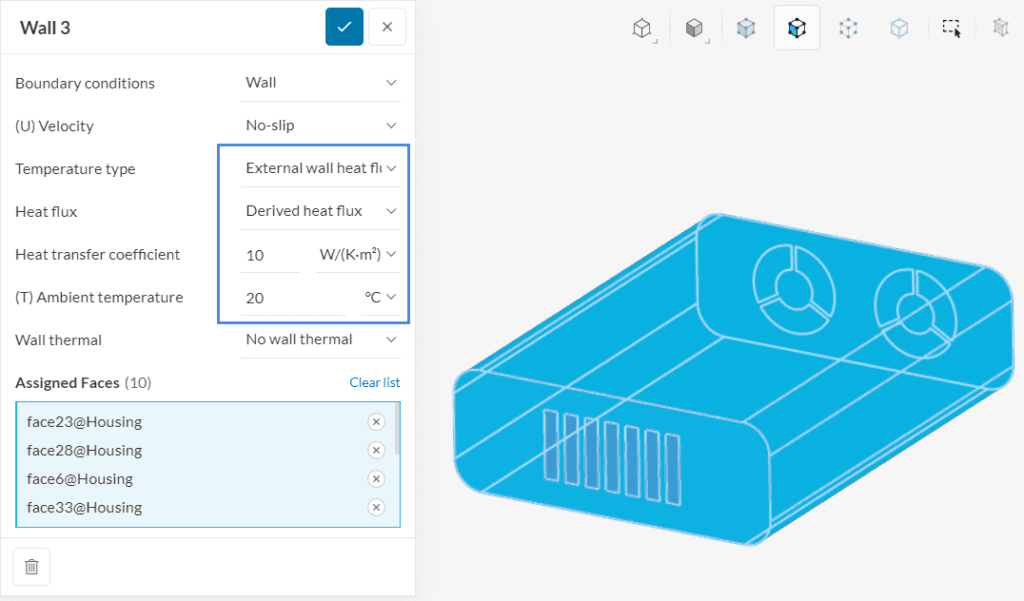This screenshot has height=601, width=1024.
Task: Edit the Heat transfer coefficient value field
Action: (270, 255)
